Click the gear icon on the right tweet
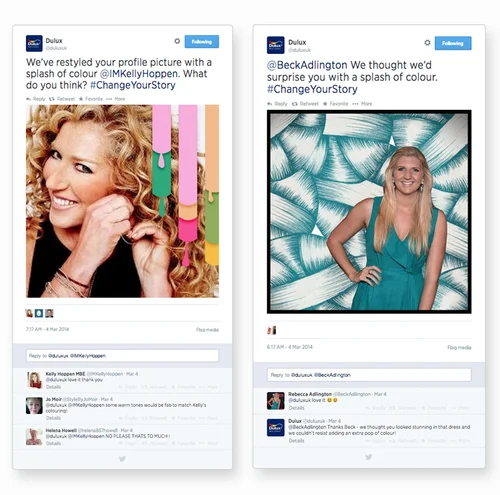Viewport: 500px width, 495px height. point(427,43)
